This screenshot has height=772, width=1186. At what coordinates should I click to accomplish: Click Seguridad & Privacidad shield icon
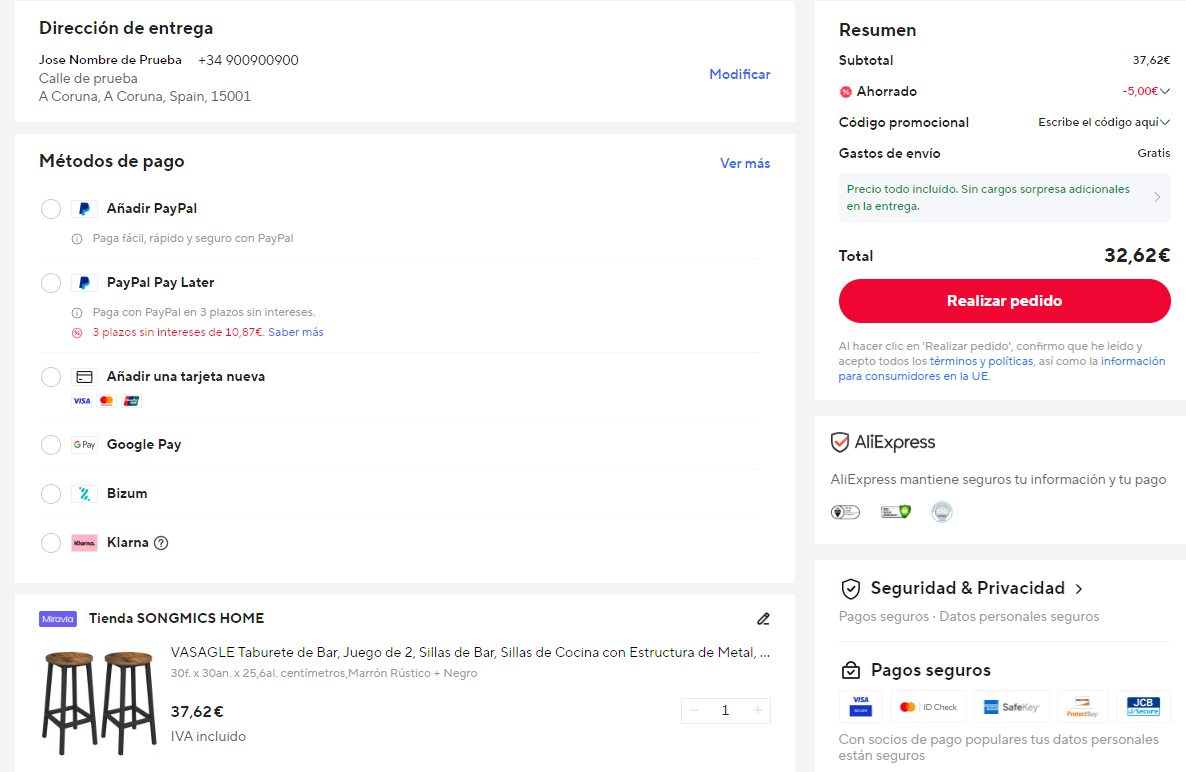click(x=851, y=589)
